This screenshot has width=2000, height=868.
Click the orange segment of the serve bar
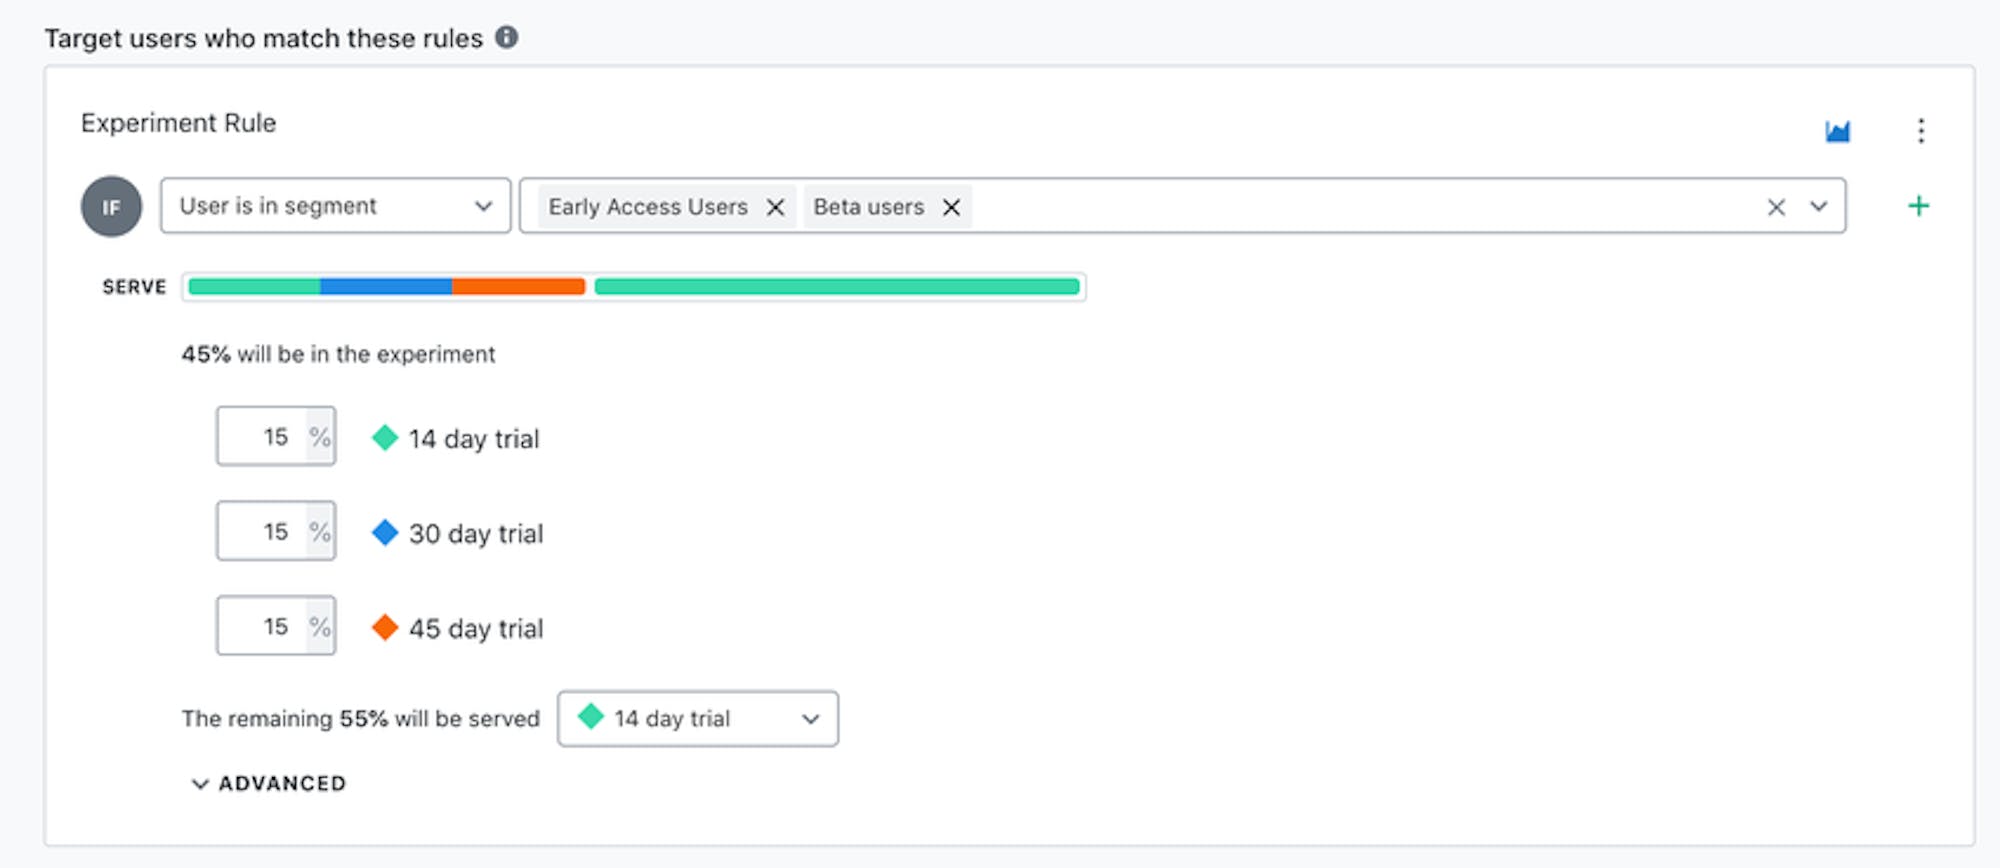[518, 287]
